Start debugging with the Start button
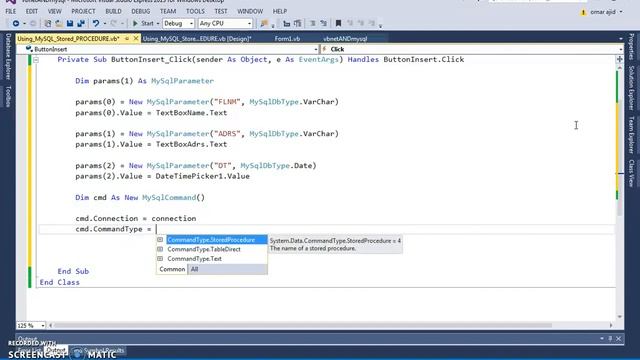The height and width of the screenshot is (360, 640). [143, 24]
